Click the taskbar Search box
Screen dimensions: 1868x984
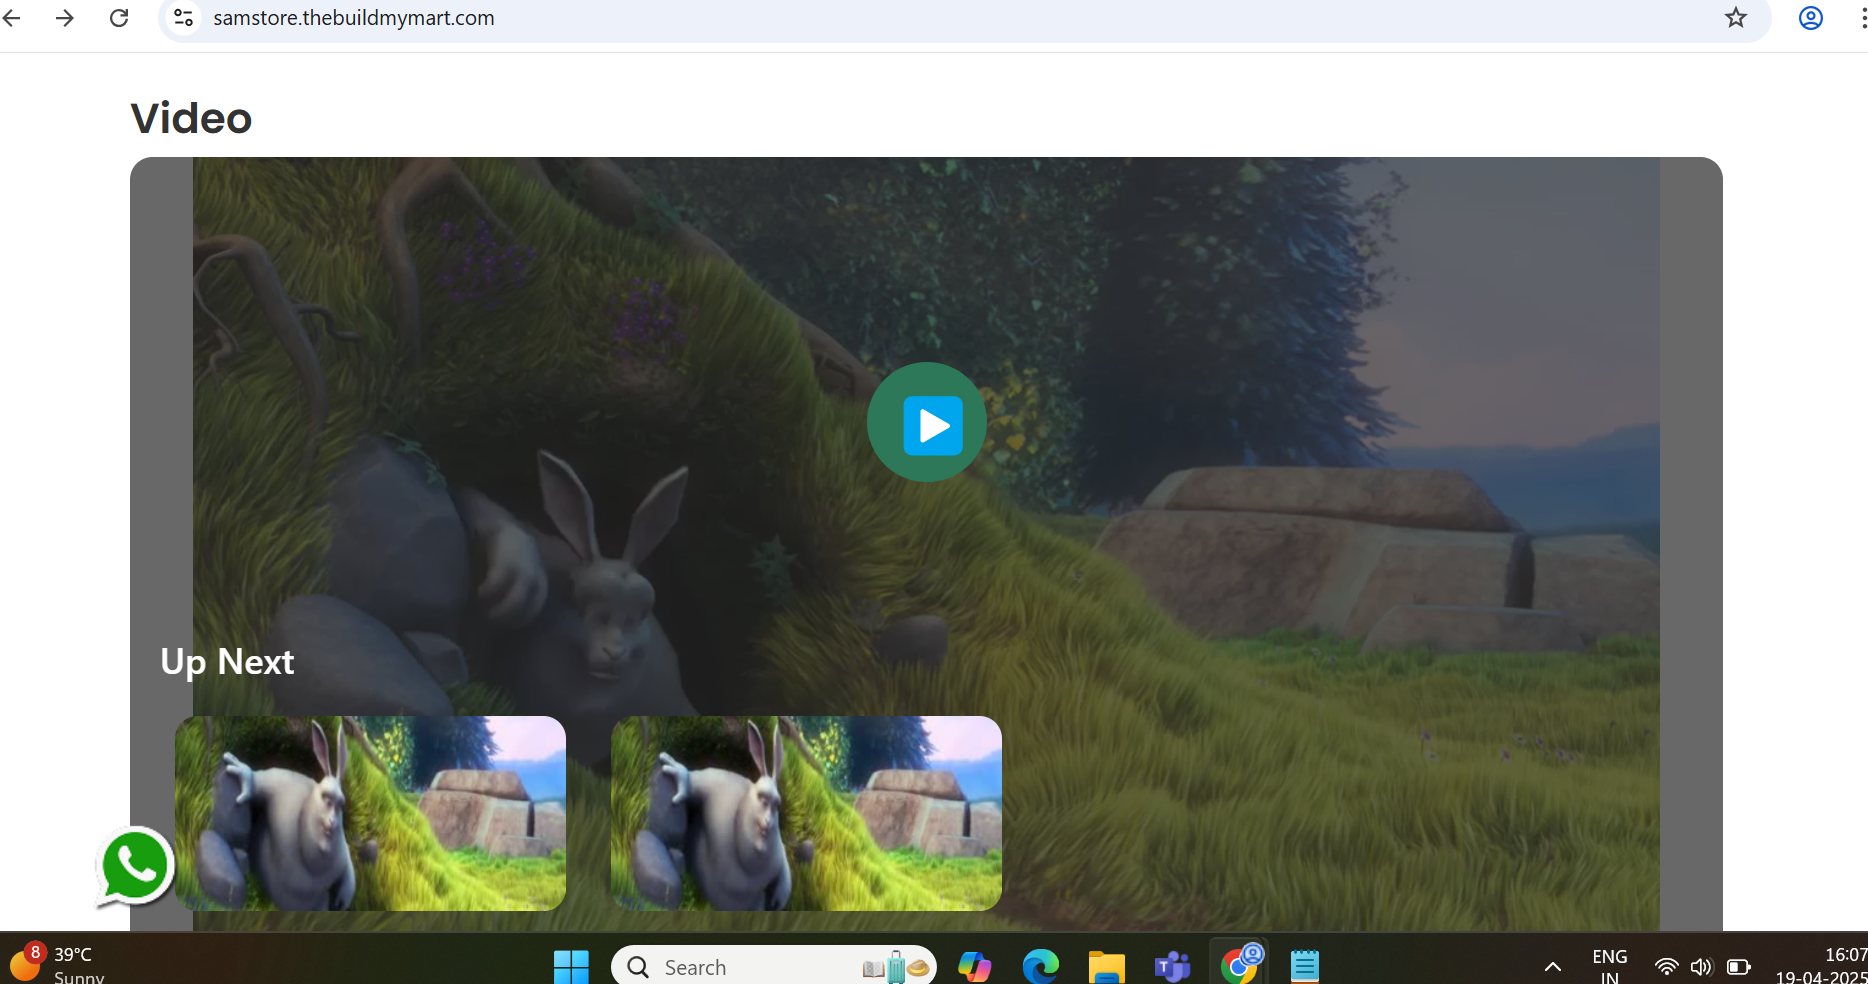click(774, 967)
